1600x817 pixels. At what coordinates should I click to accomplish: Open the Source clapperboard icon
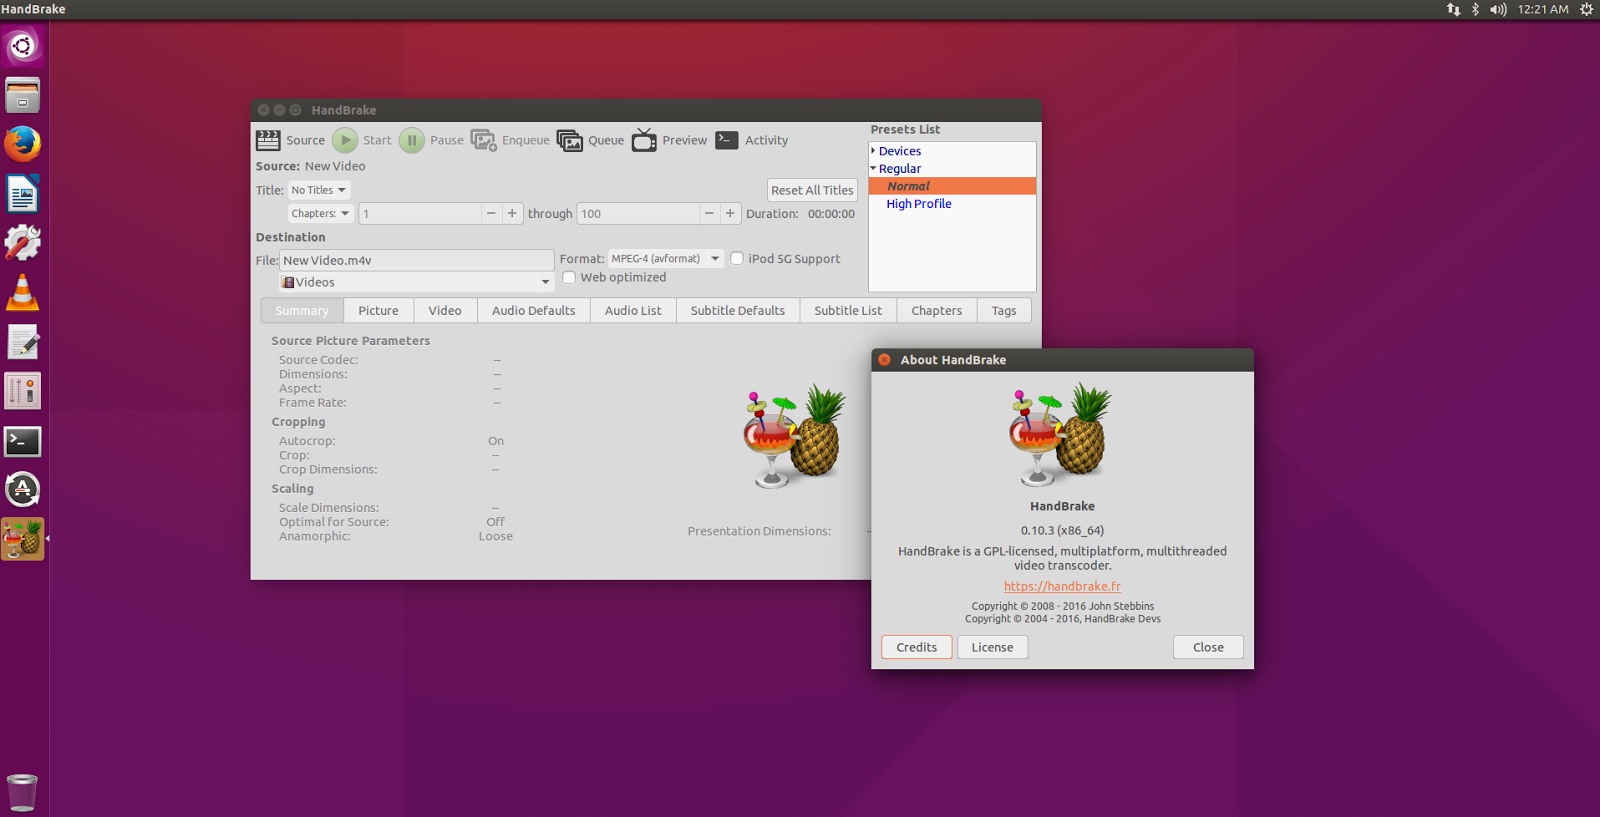coord(268,140)
